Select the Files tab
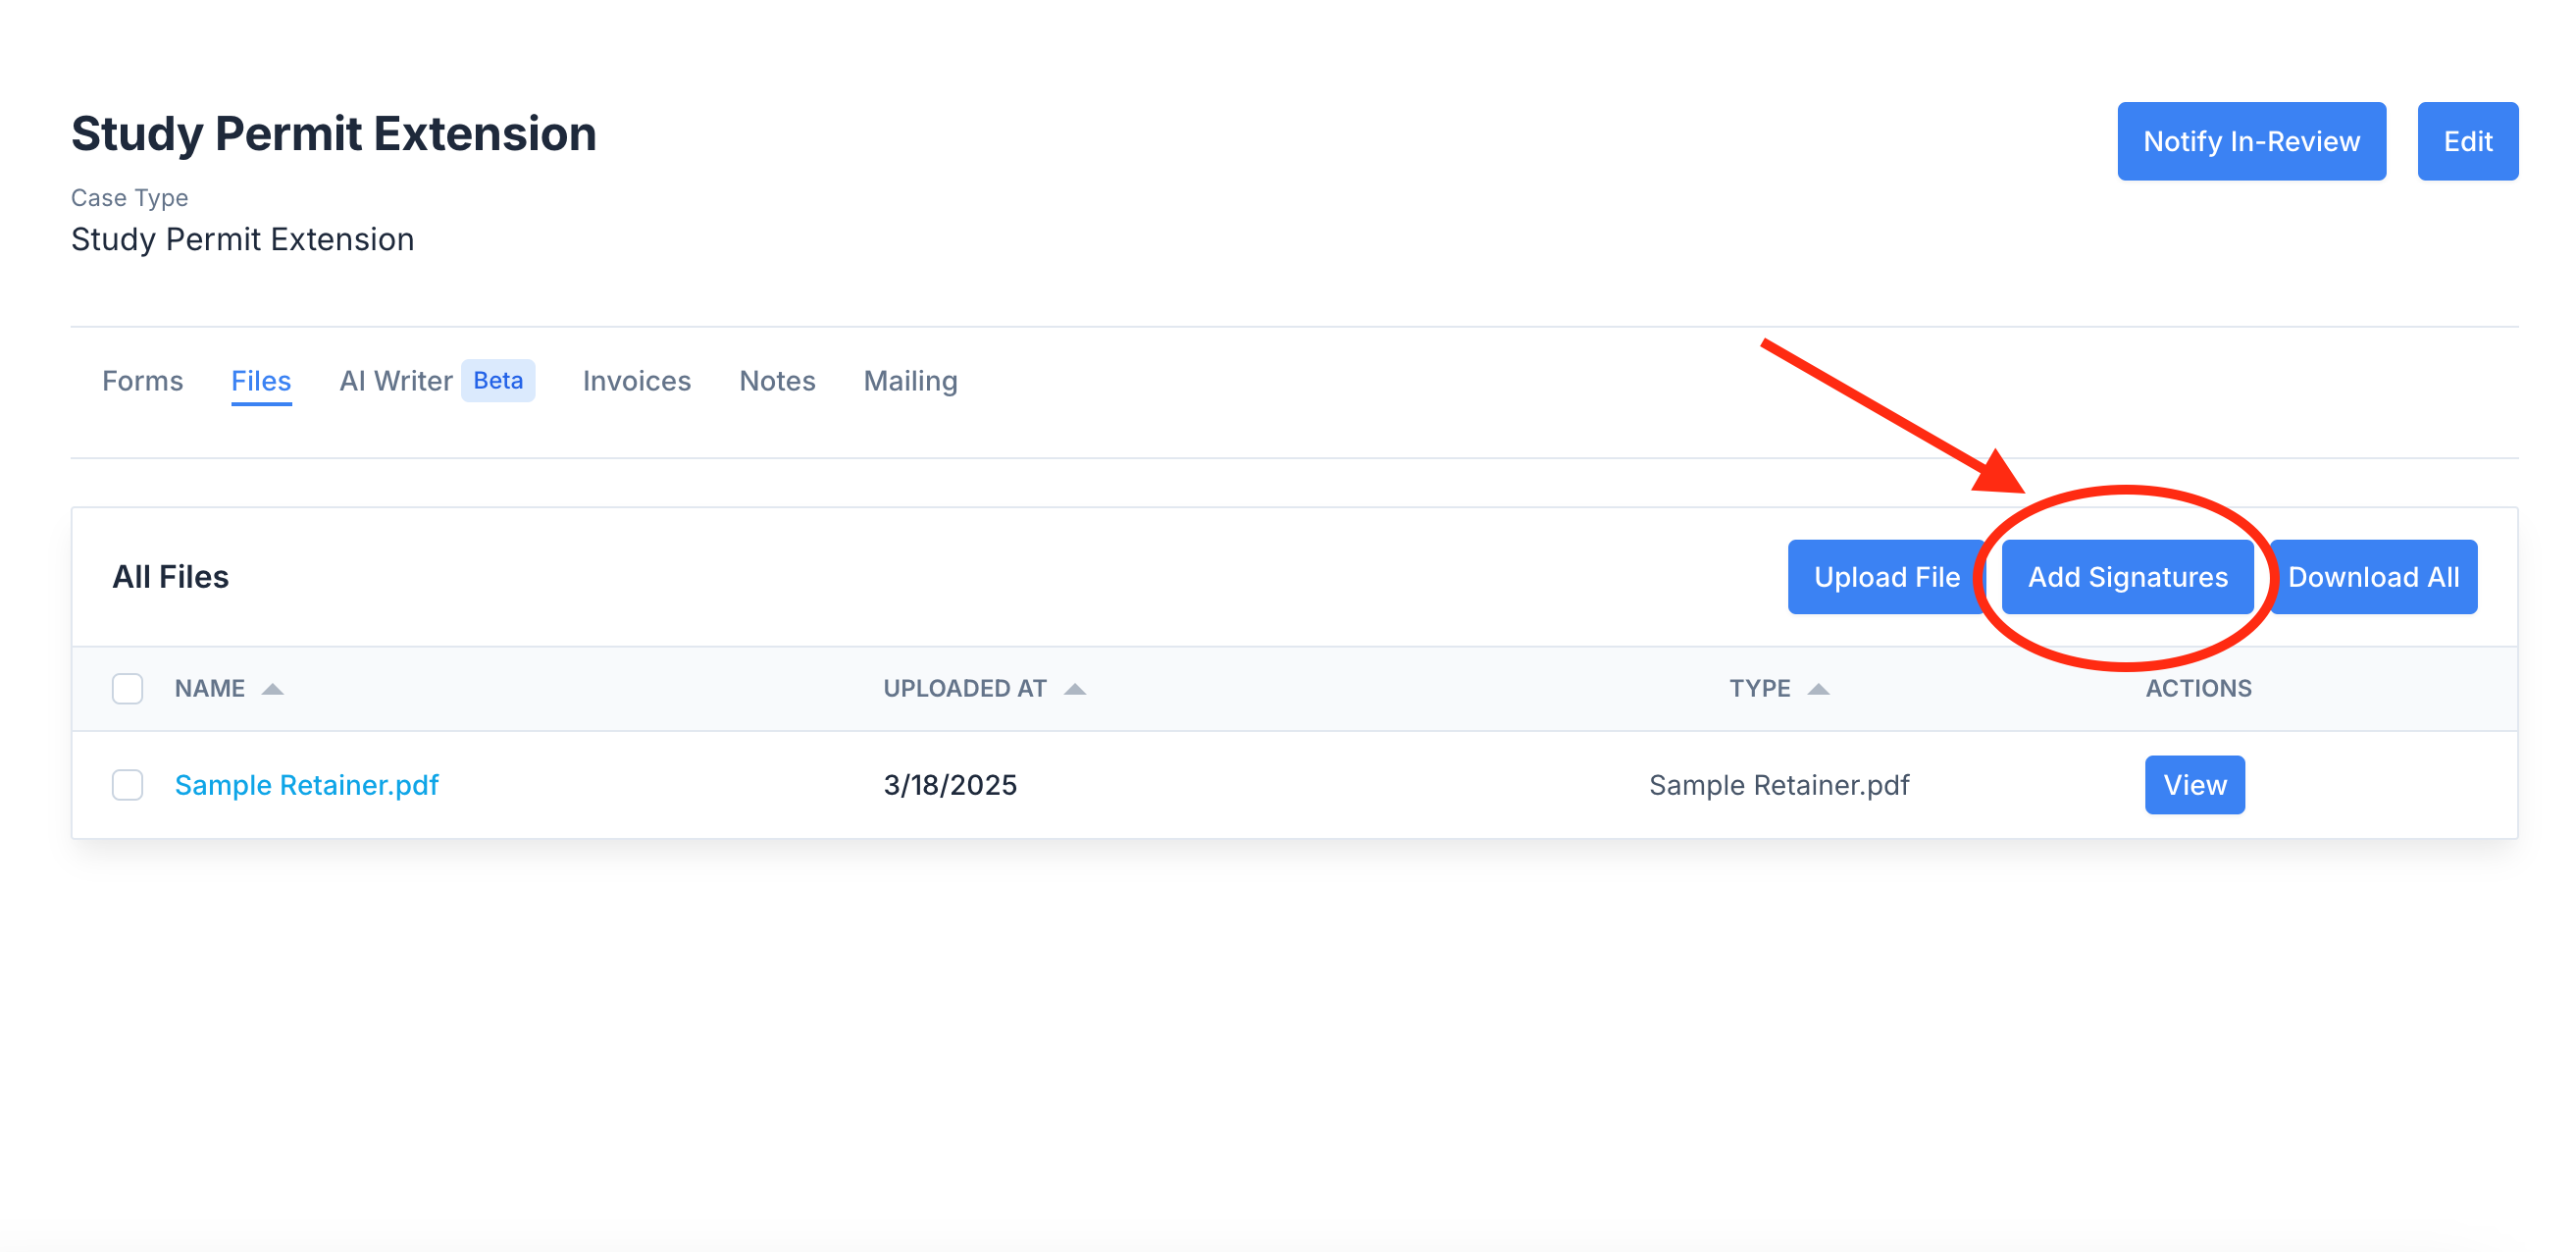 click(x=261, y=381)
